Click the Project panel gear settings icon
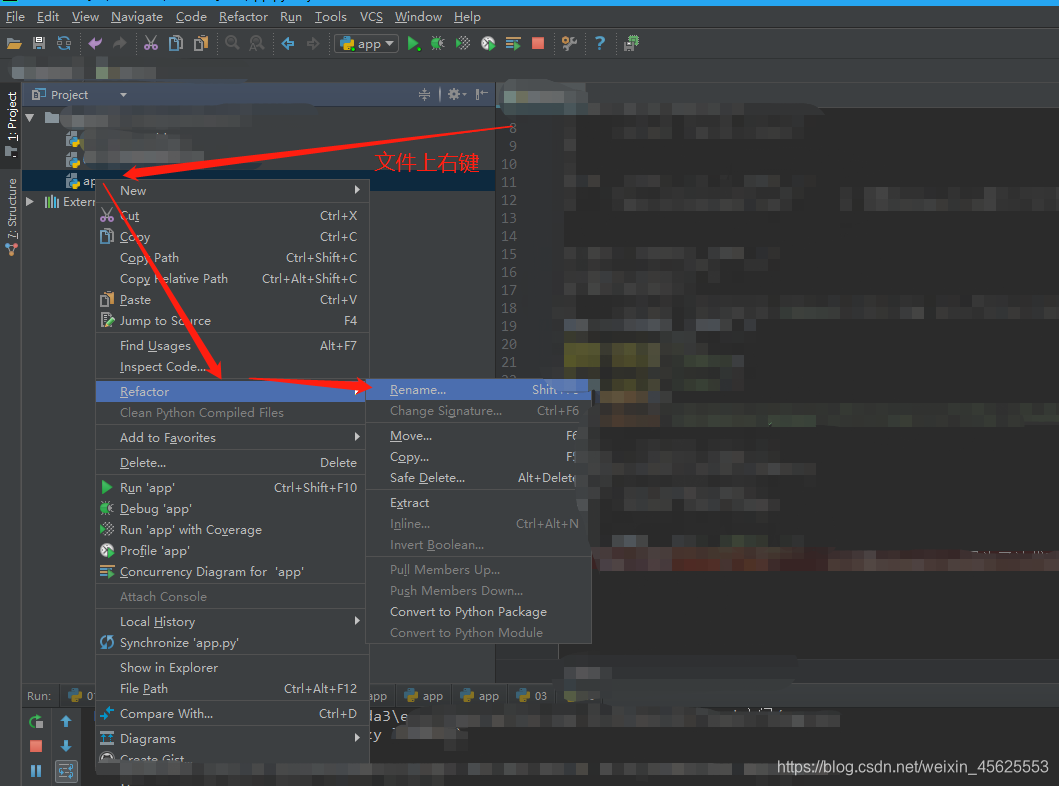The width and height of the screenshot is (1059, 786). point(457,95)
